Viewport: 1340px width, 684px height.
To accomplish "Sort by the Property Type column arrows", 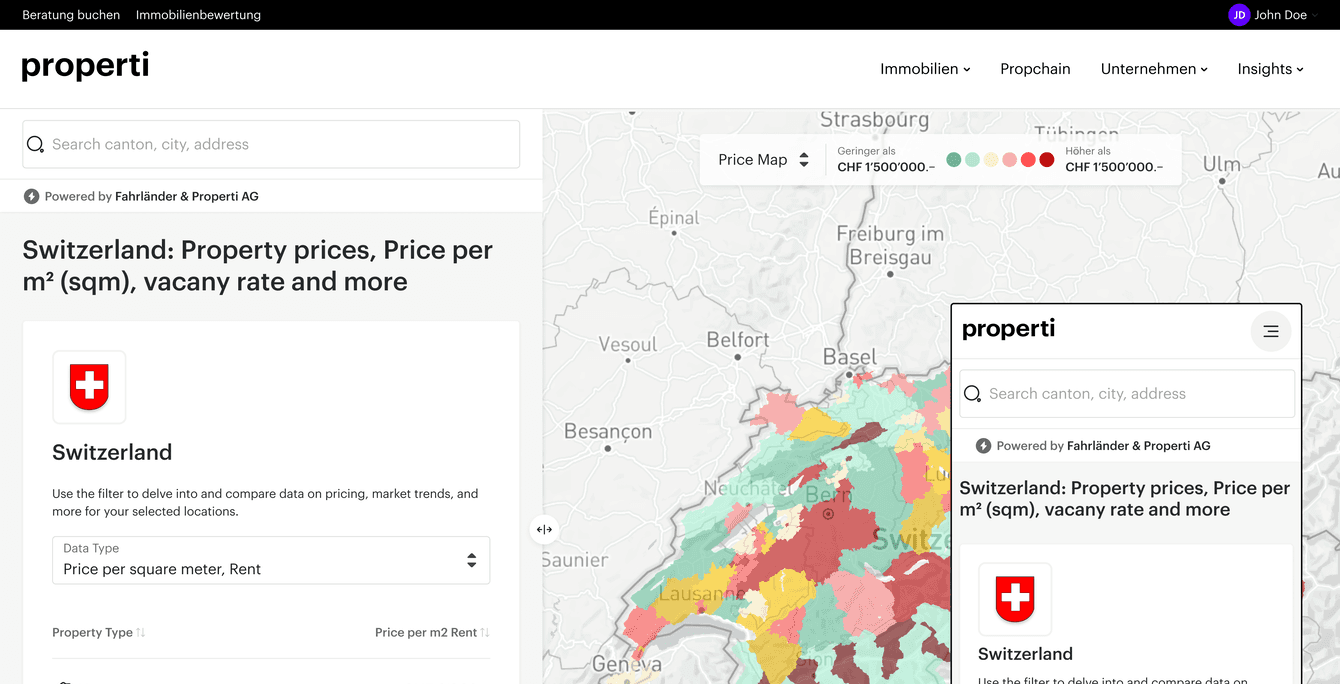I will pyautogui.click(x=141, y=632).
